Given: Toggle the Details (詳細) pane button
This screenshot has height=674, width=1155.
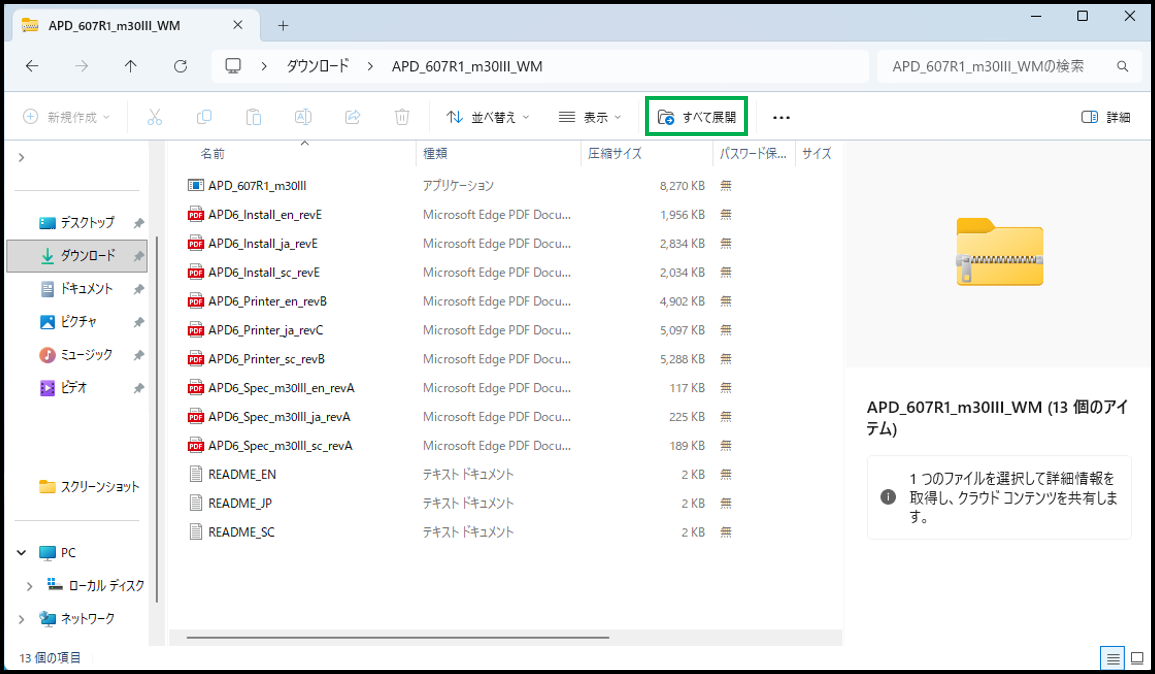Looking at the screenshot, I should click(1106, 117).
